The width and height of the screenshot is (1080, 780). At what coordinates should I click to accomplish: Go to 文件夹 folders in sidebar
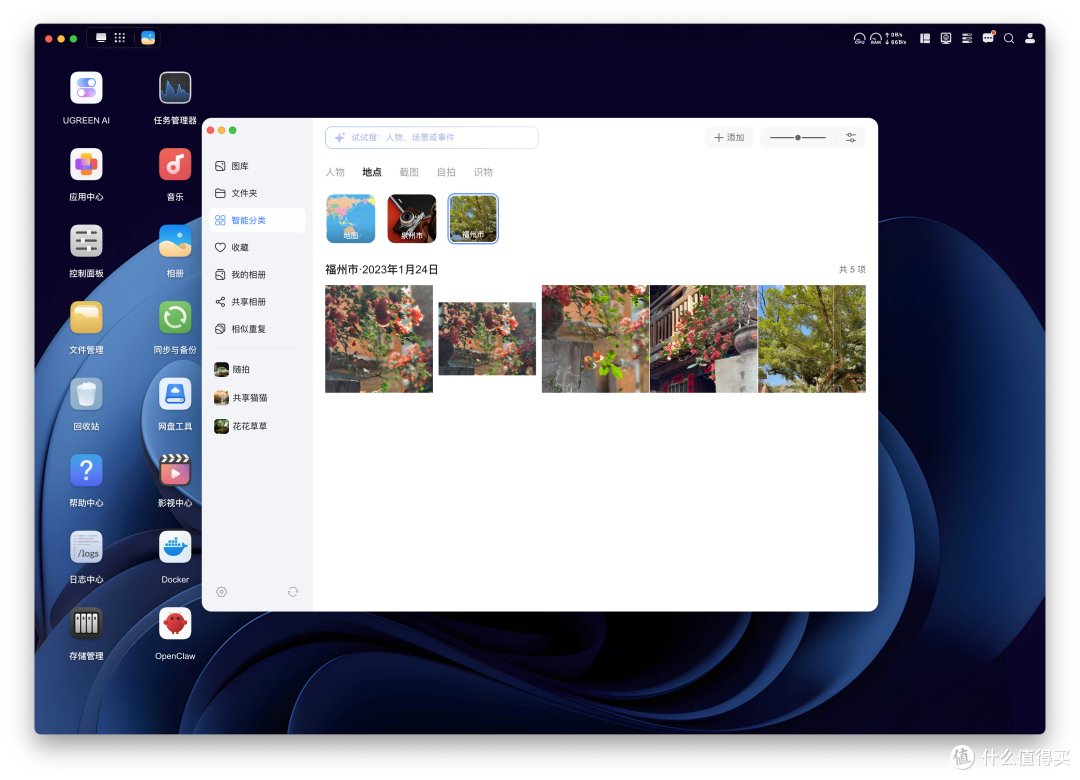258,193
